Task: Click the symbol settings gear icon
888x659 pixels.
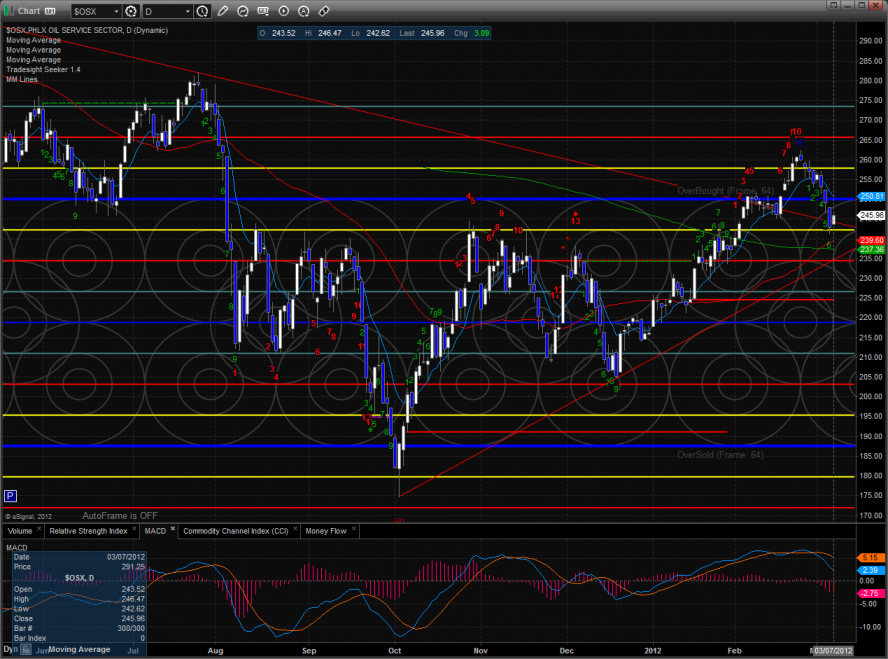Action: [130, 11]
